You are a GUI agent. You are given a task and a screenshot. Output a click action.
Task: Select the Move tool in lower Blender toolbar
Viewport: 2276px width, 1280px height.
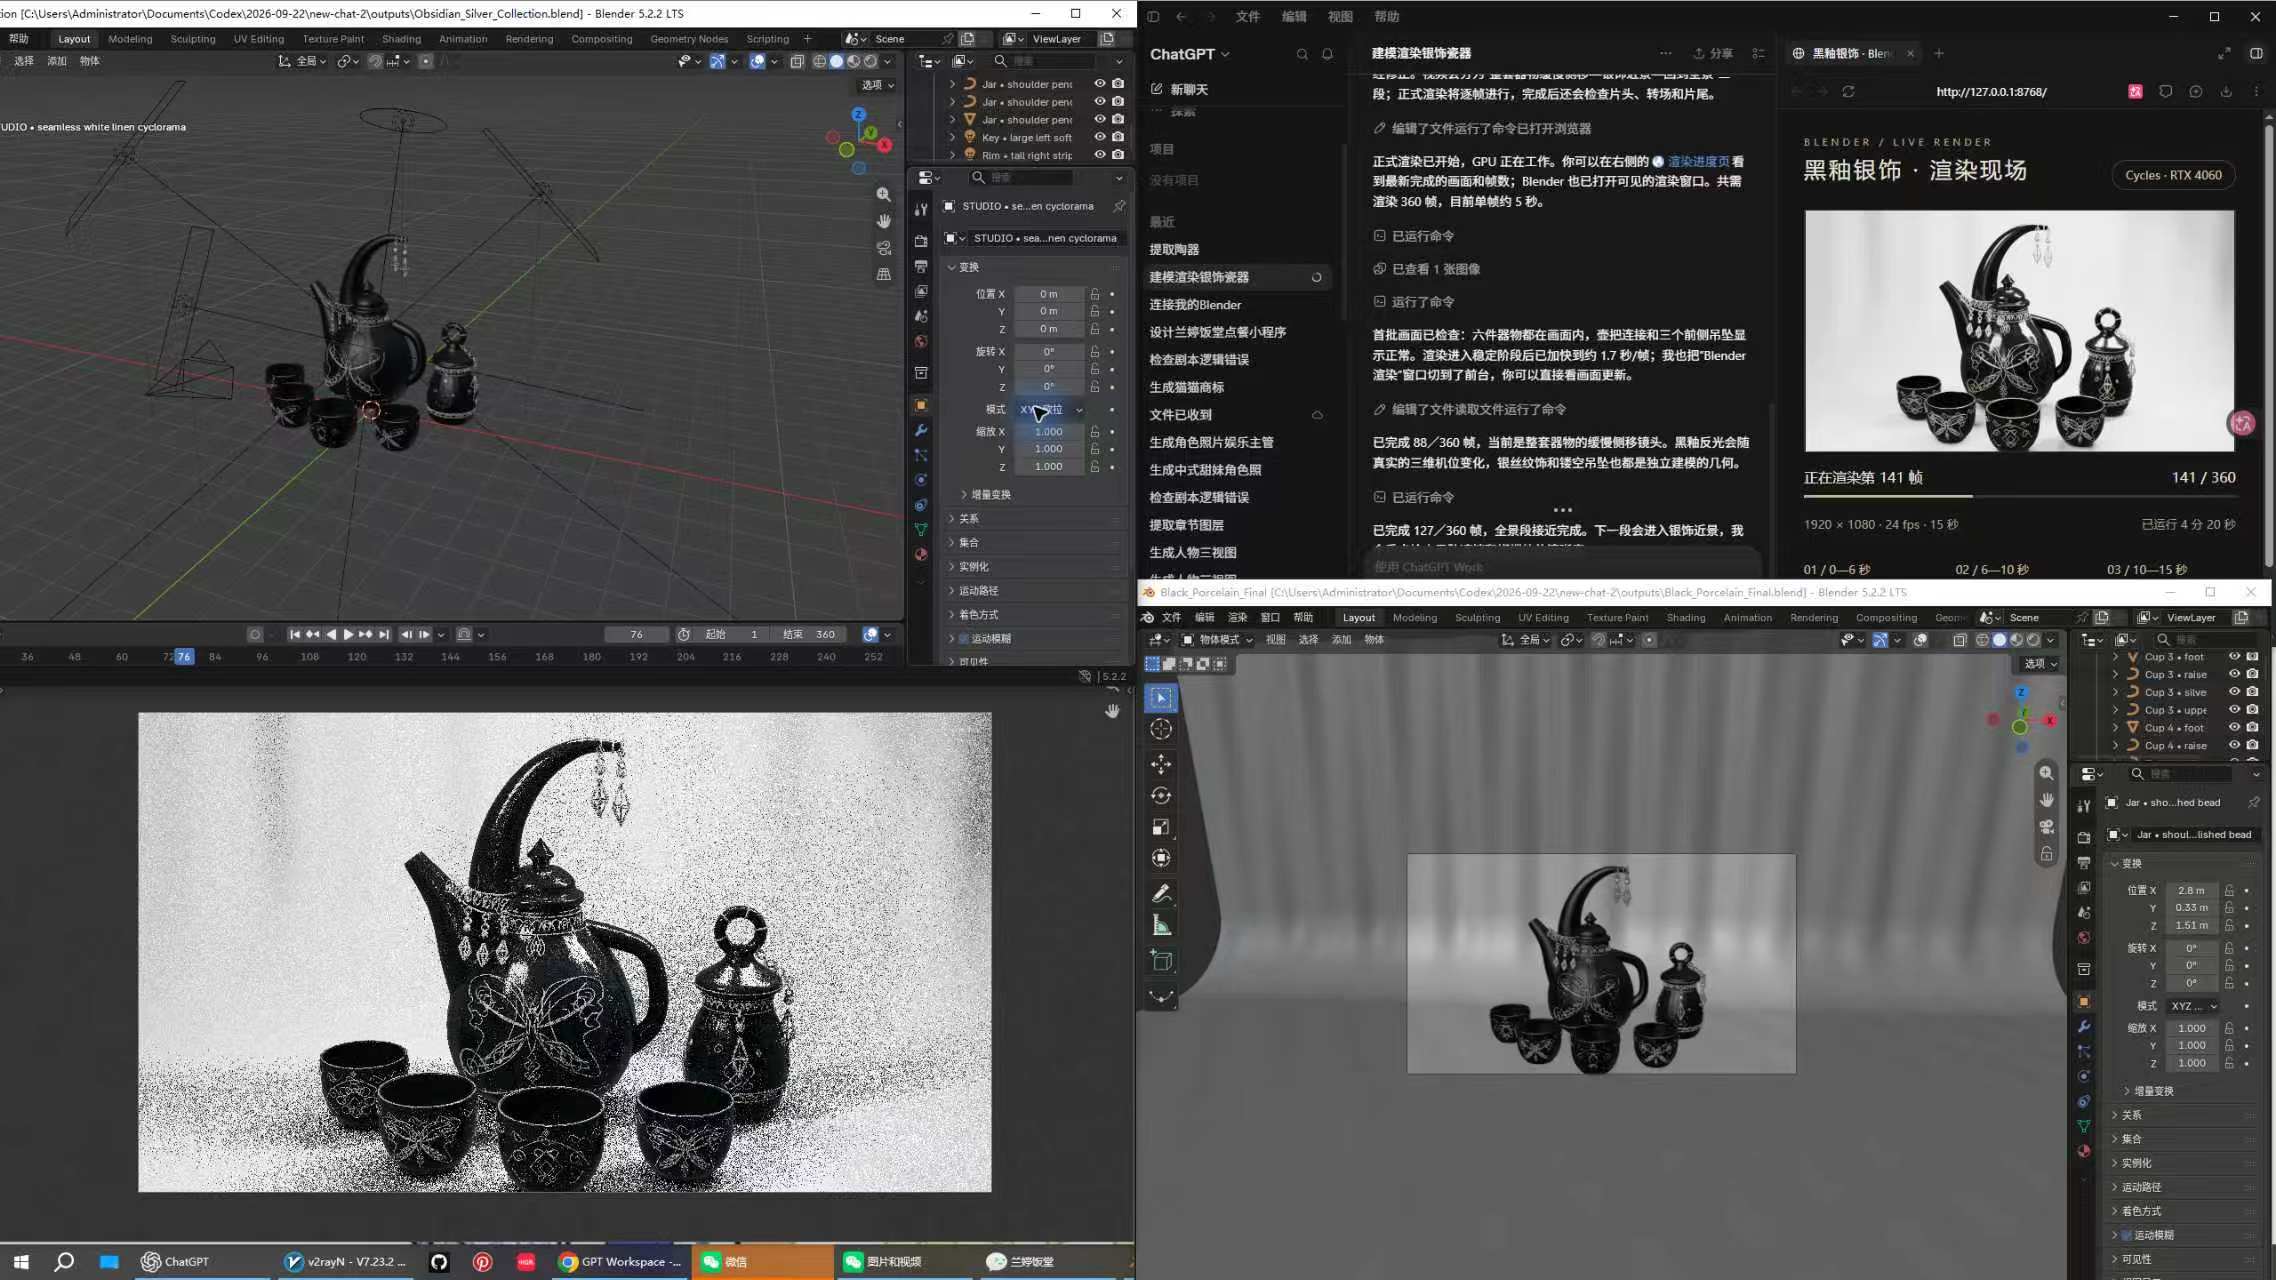coord(1161,764)
